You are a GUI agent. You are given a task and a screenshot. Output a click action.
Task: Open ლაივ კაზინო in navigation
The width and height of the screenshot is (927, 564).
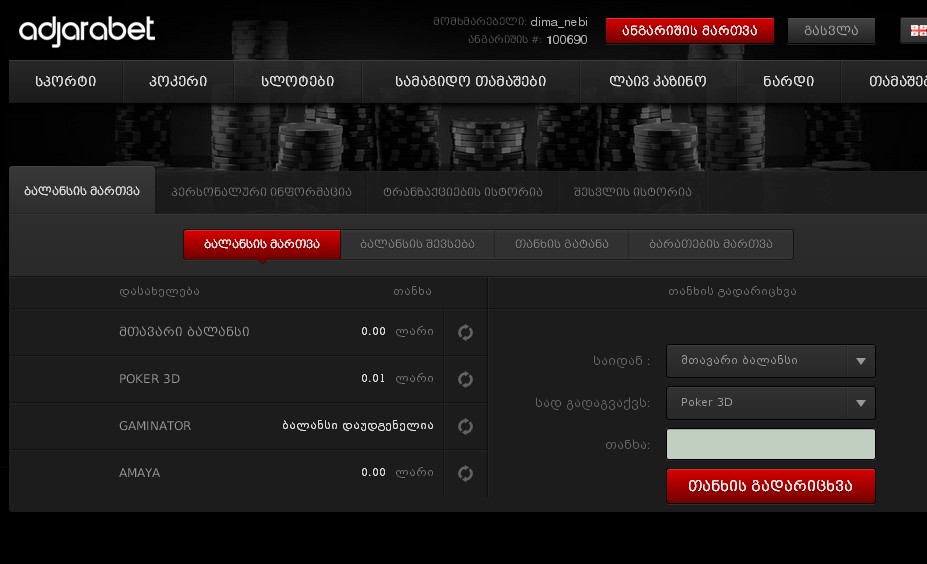click(x=658, y=81)
